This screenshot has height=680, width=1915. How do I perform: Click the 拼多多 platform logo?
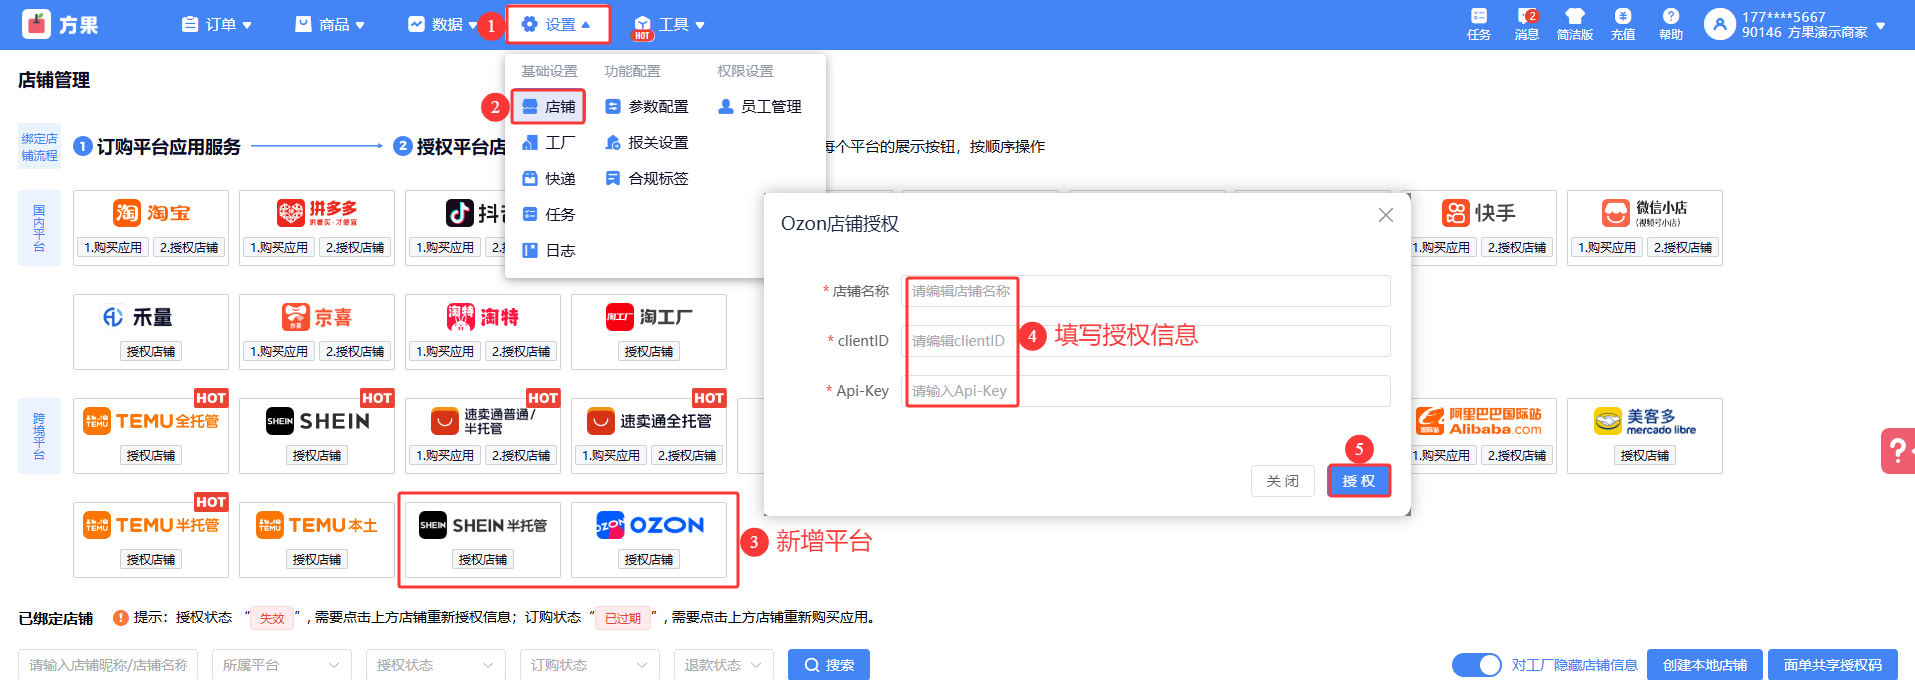pyautogui.click(x=317, y=213)
